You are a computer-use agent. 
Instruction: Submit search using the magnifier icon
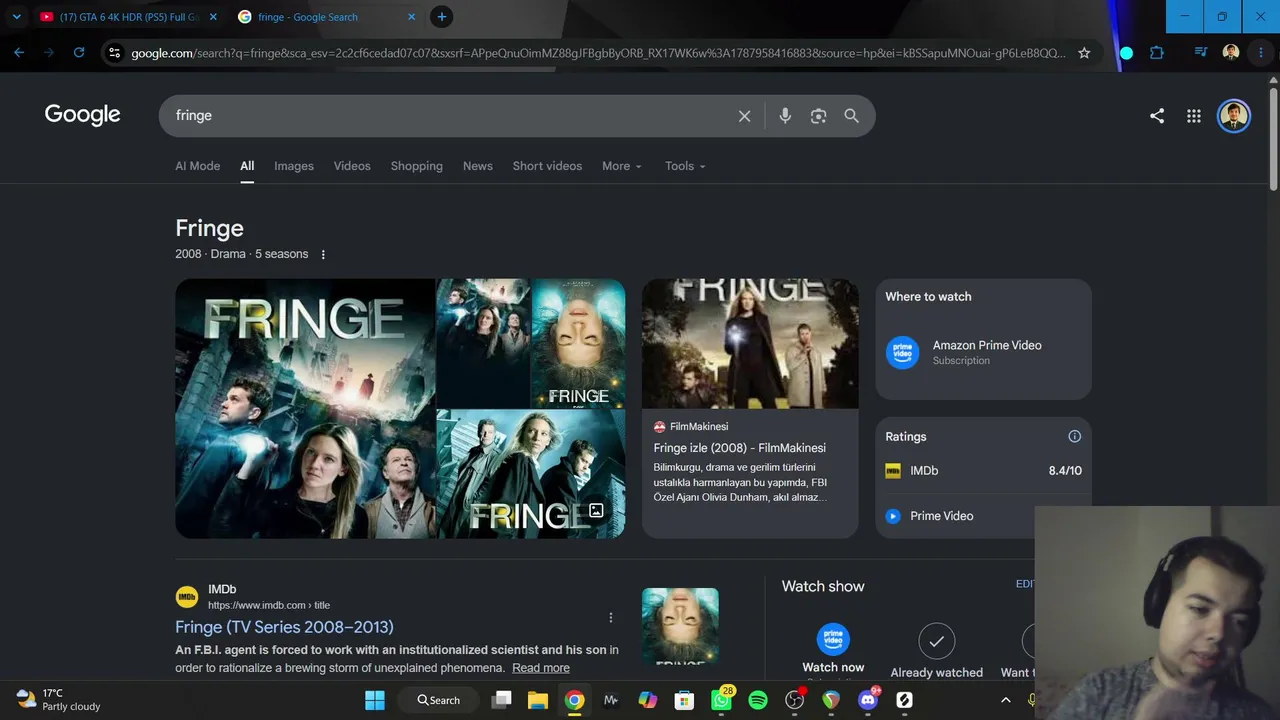point(851,116)
